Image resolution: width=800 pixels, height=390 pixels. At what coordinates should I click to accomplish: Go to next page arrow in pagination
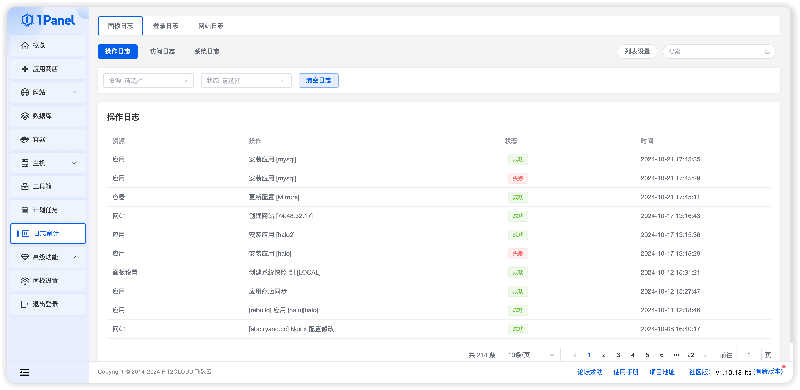click(705, 355)
